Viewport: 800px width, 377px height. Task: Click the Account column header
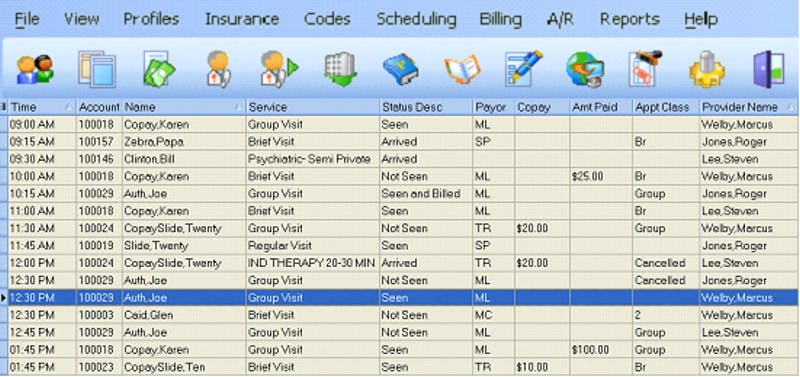point(99,107)
